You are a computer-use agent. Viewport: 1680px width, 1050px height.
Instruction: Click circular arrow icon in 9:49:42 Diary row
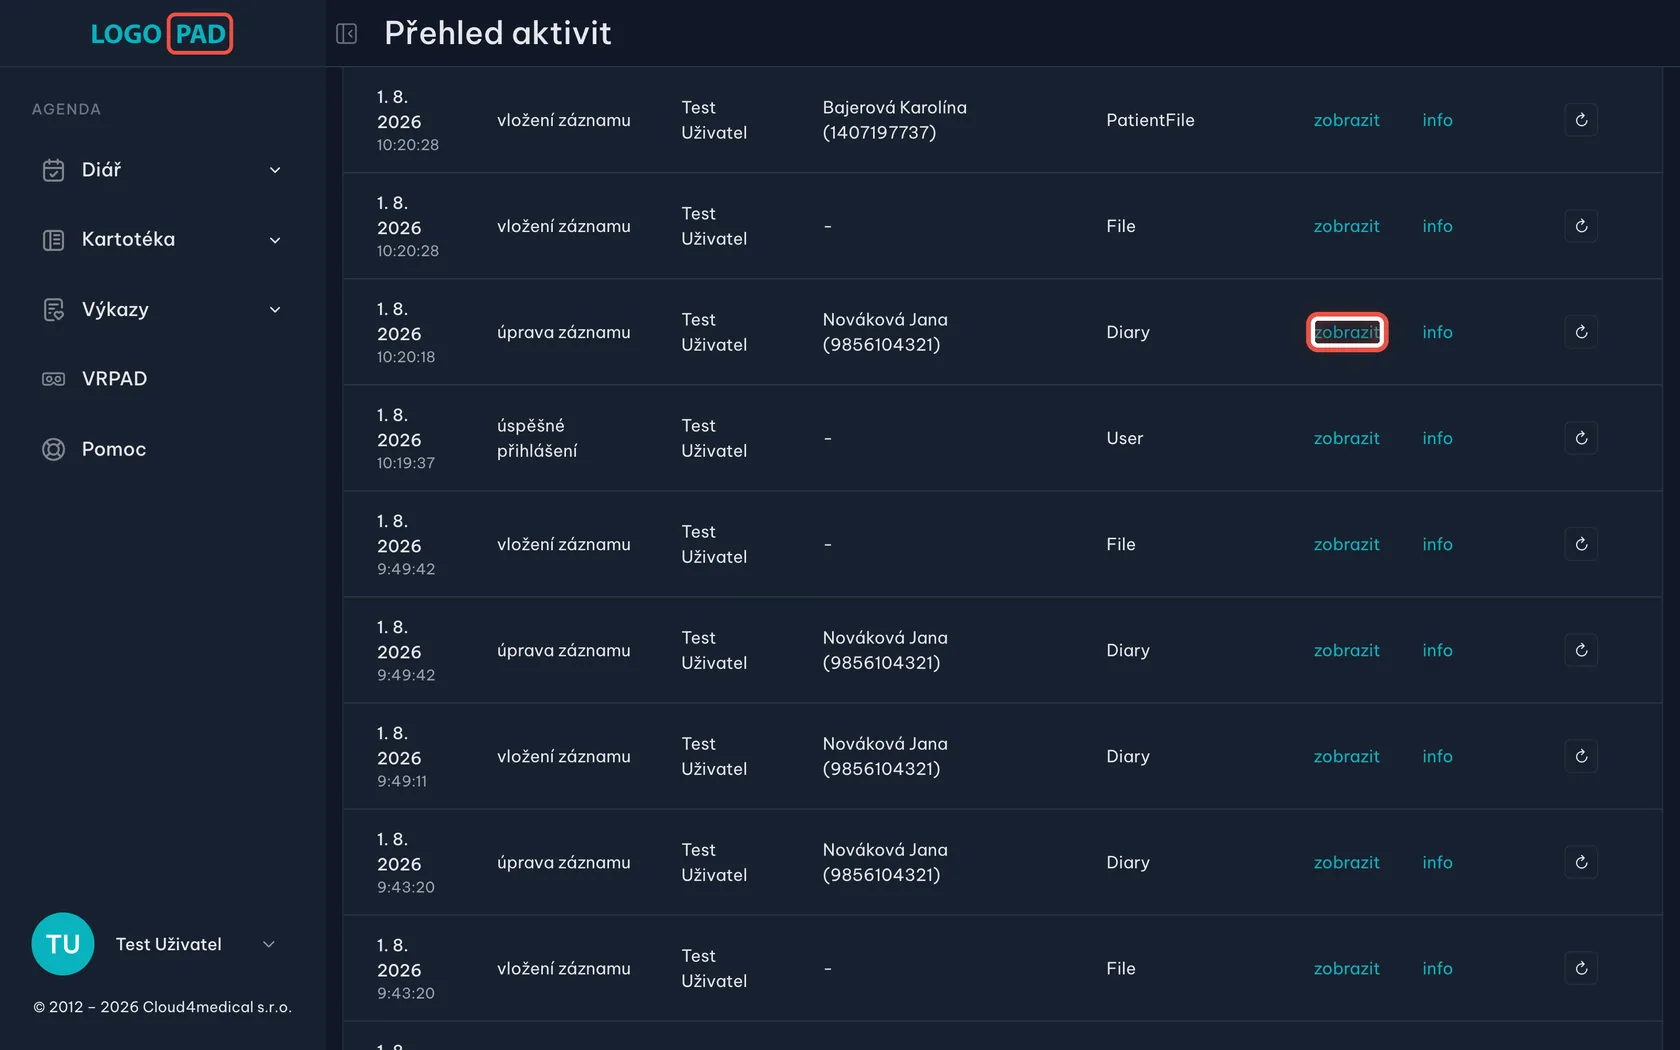(1581, 650)
